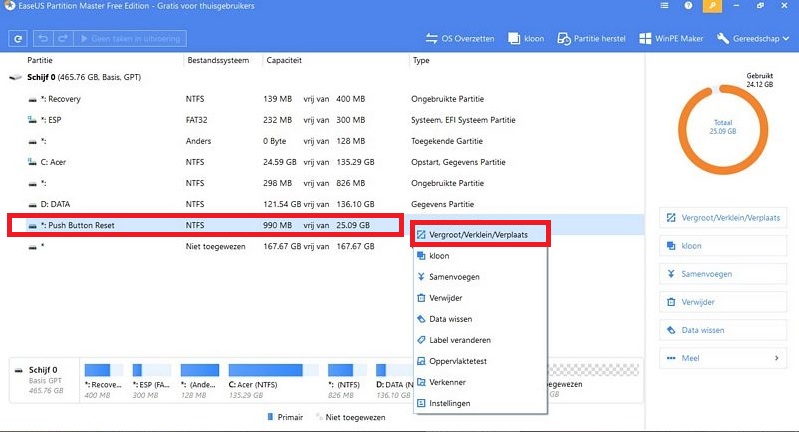The width and height of the screenshot is (799, 432).
Task: Select the D: DATA partition row
Action: tap(324, 204)
